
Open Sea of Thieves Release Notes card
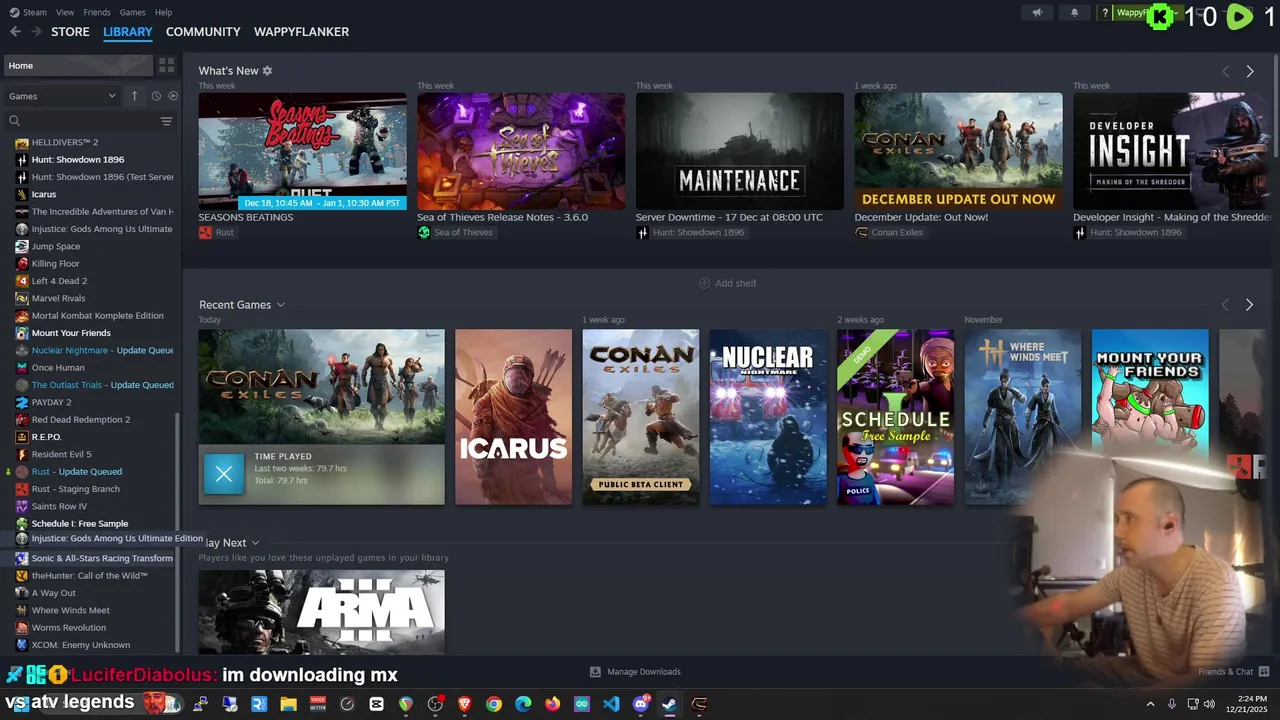click(521, 151)
